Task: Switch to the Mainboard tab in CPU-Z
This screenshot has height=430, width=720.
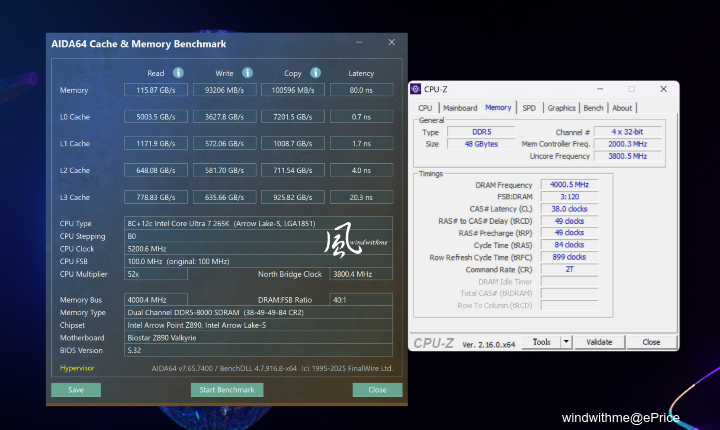Action: click(460, 108)
